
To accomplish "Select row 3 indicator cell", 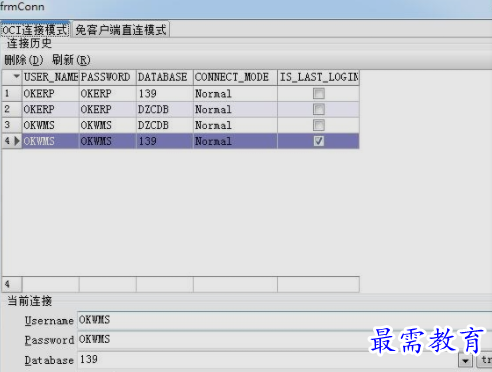I will 12,125.
